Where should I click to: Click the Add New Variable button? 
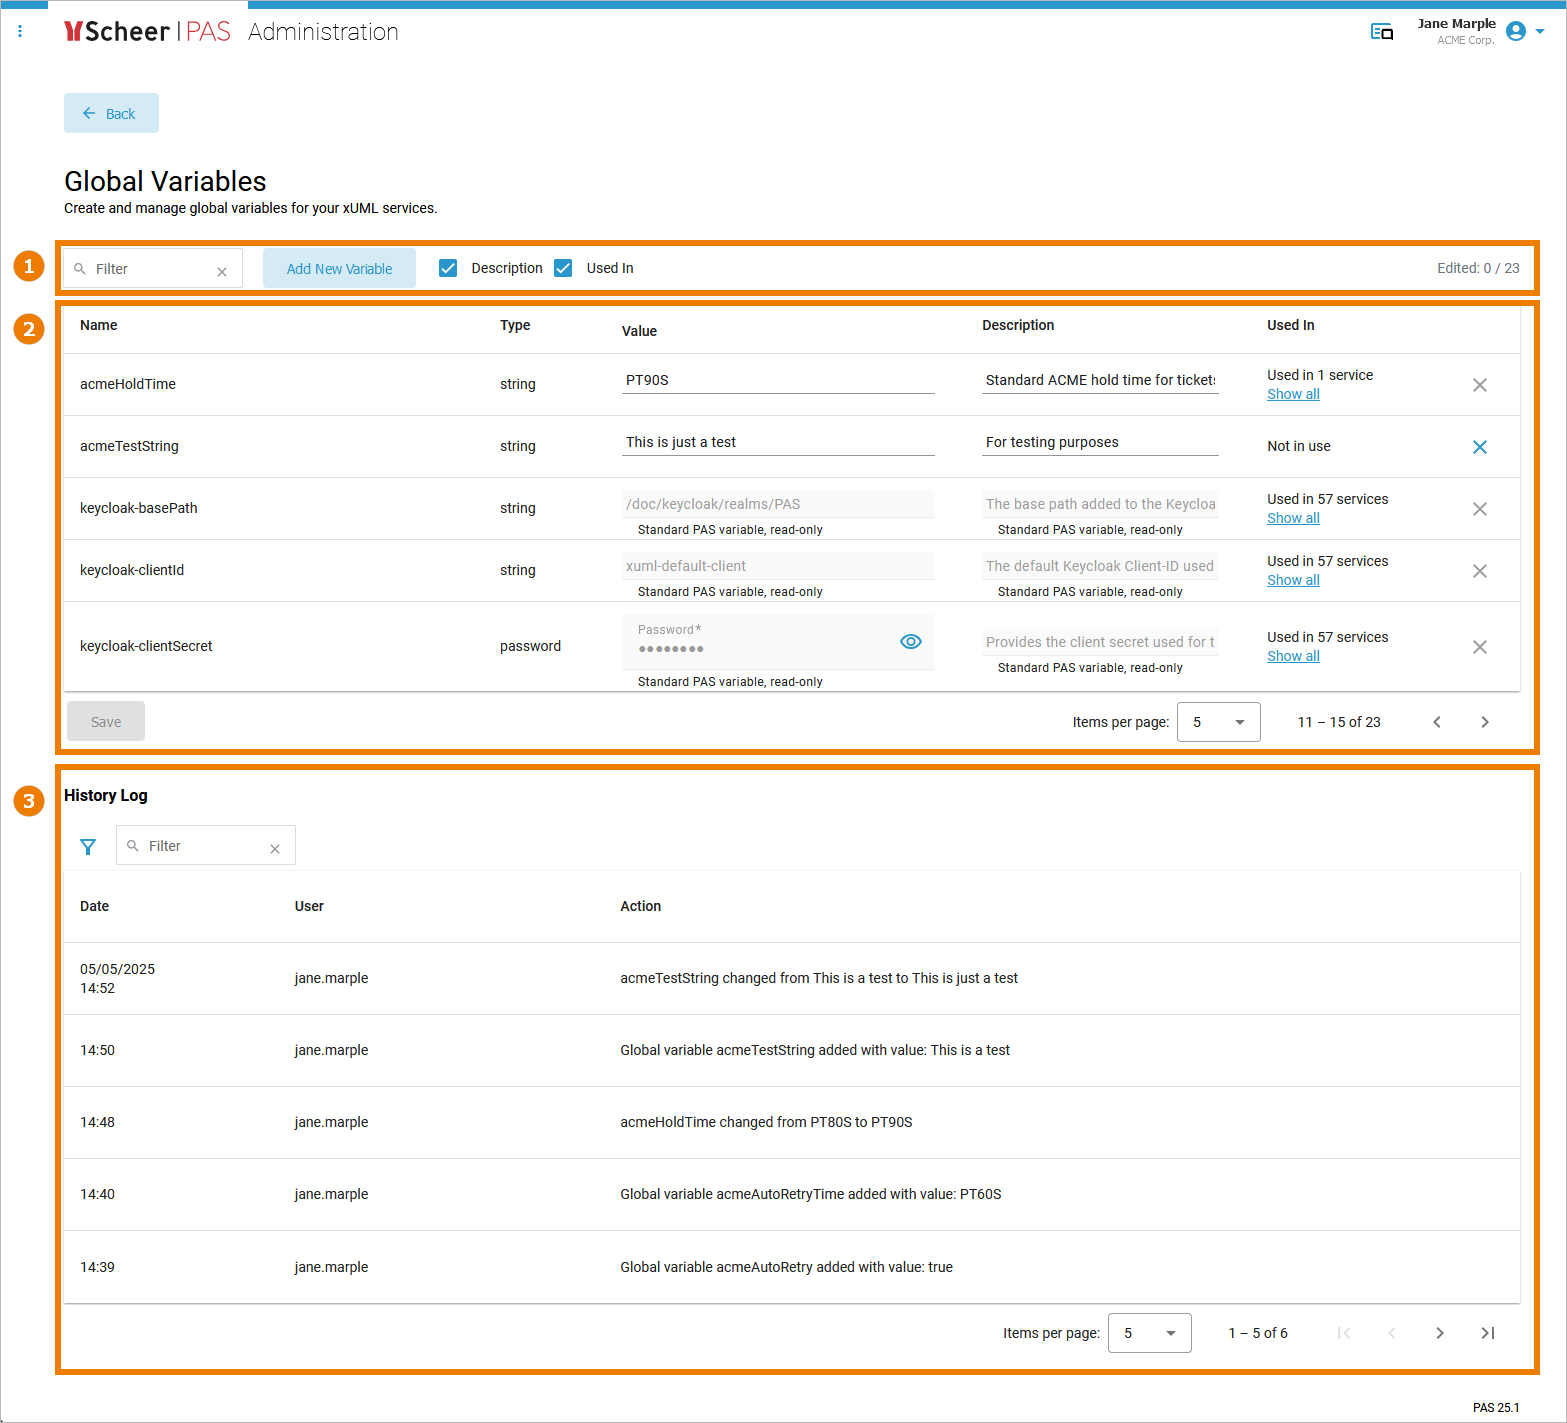pos(339,269)
